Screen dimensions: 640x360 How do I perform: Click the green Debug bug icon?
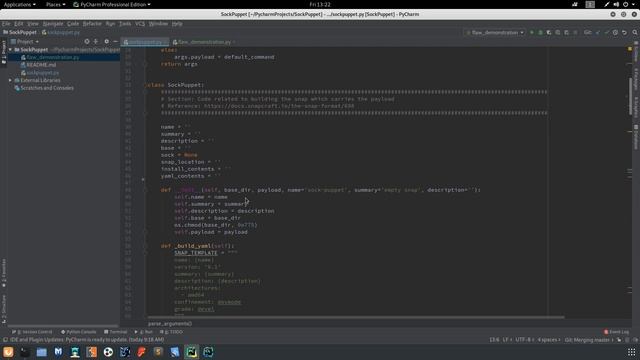pos(540,32)
